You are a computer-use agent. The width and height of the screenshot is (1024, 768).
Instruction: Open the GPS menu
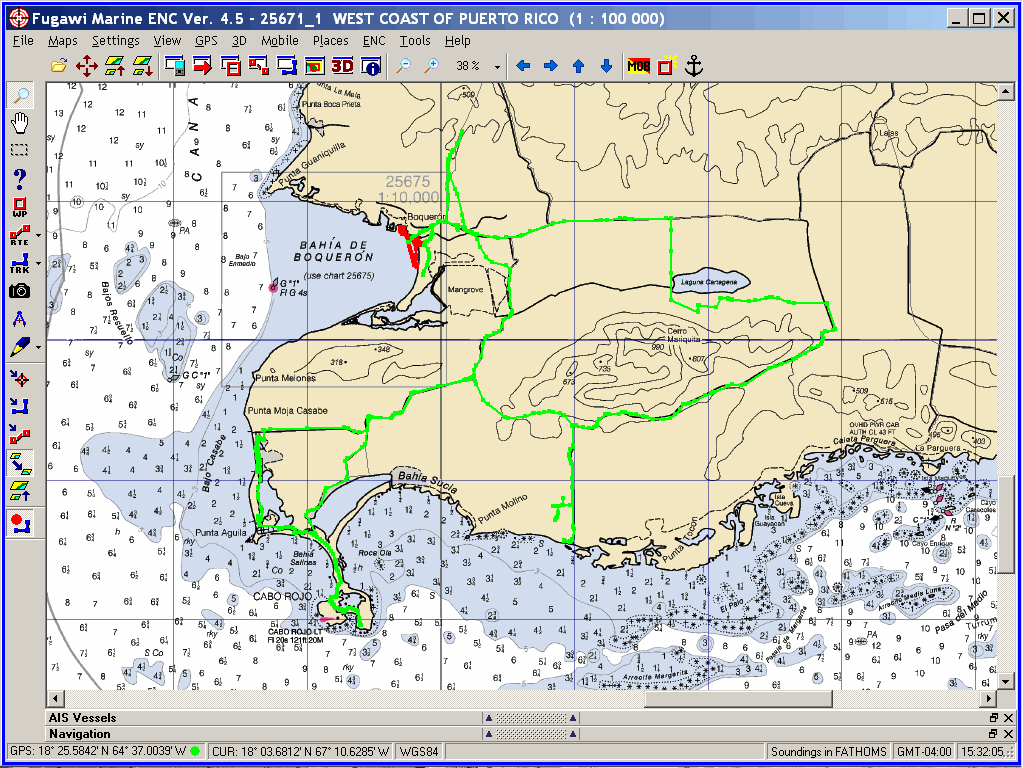coord(206,40)
